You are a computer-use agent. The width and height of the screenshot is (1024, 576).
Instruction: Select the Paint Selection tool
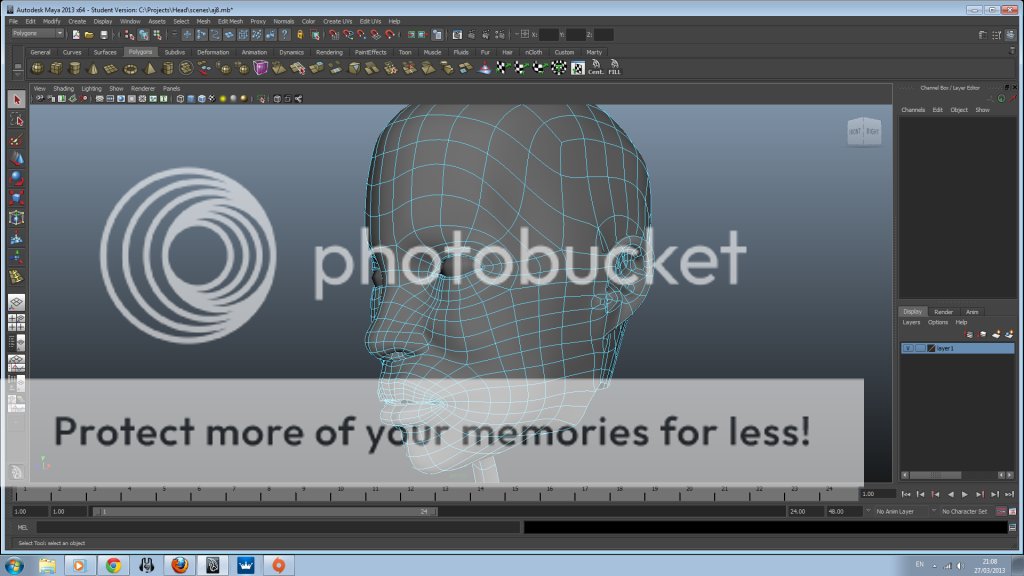tap(16, 140)
